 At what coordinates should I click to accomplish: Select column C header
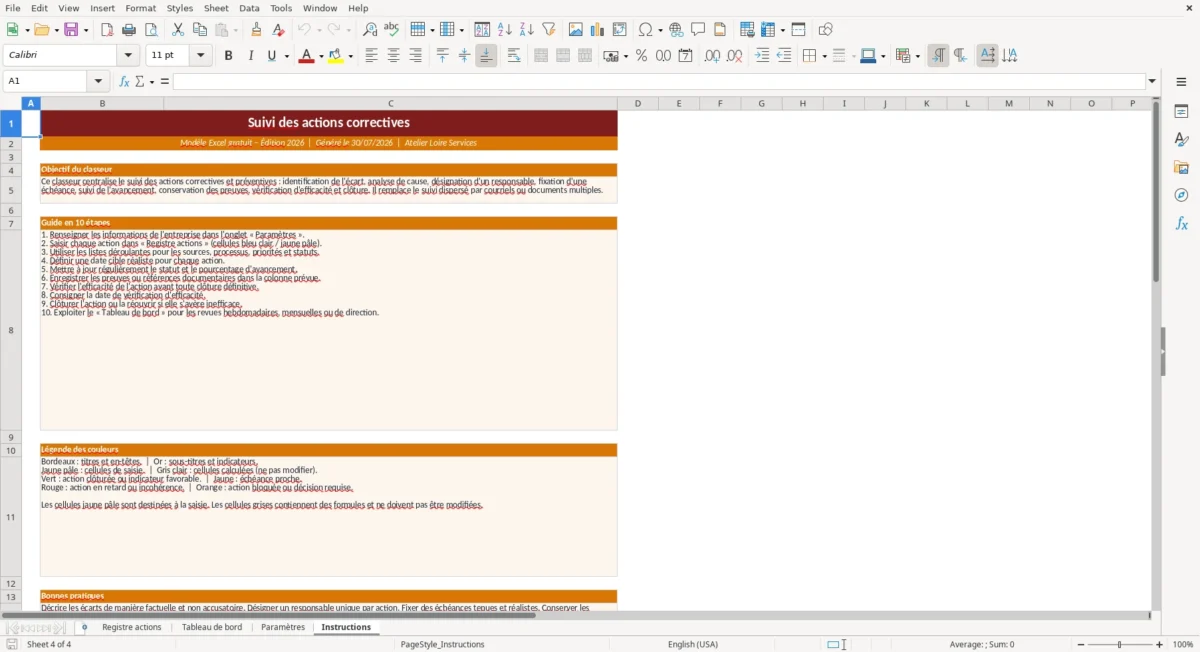point(390,103)
